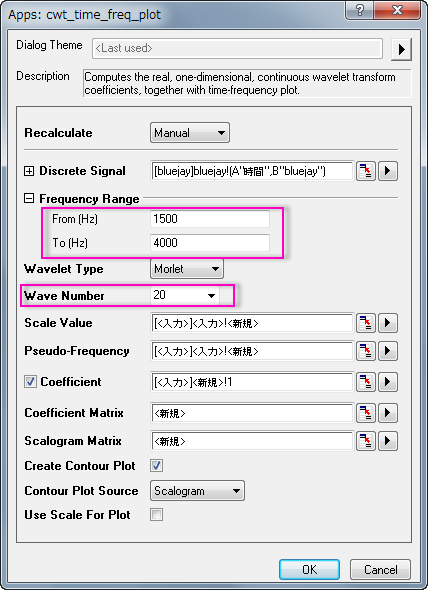Select the range selector icon for Pseudo-Frequency

(366, 351)
